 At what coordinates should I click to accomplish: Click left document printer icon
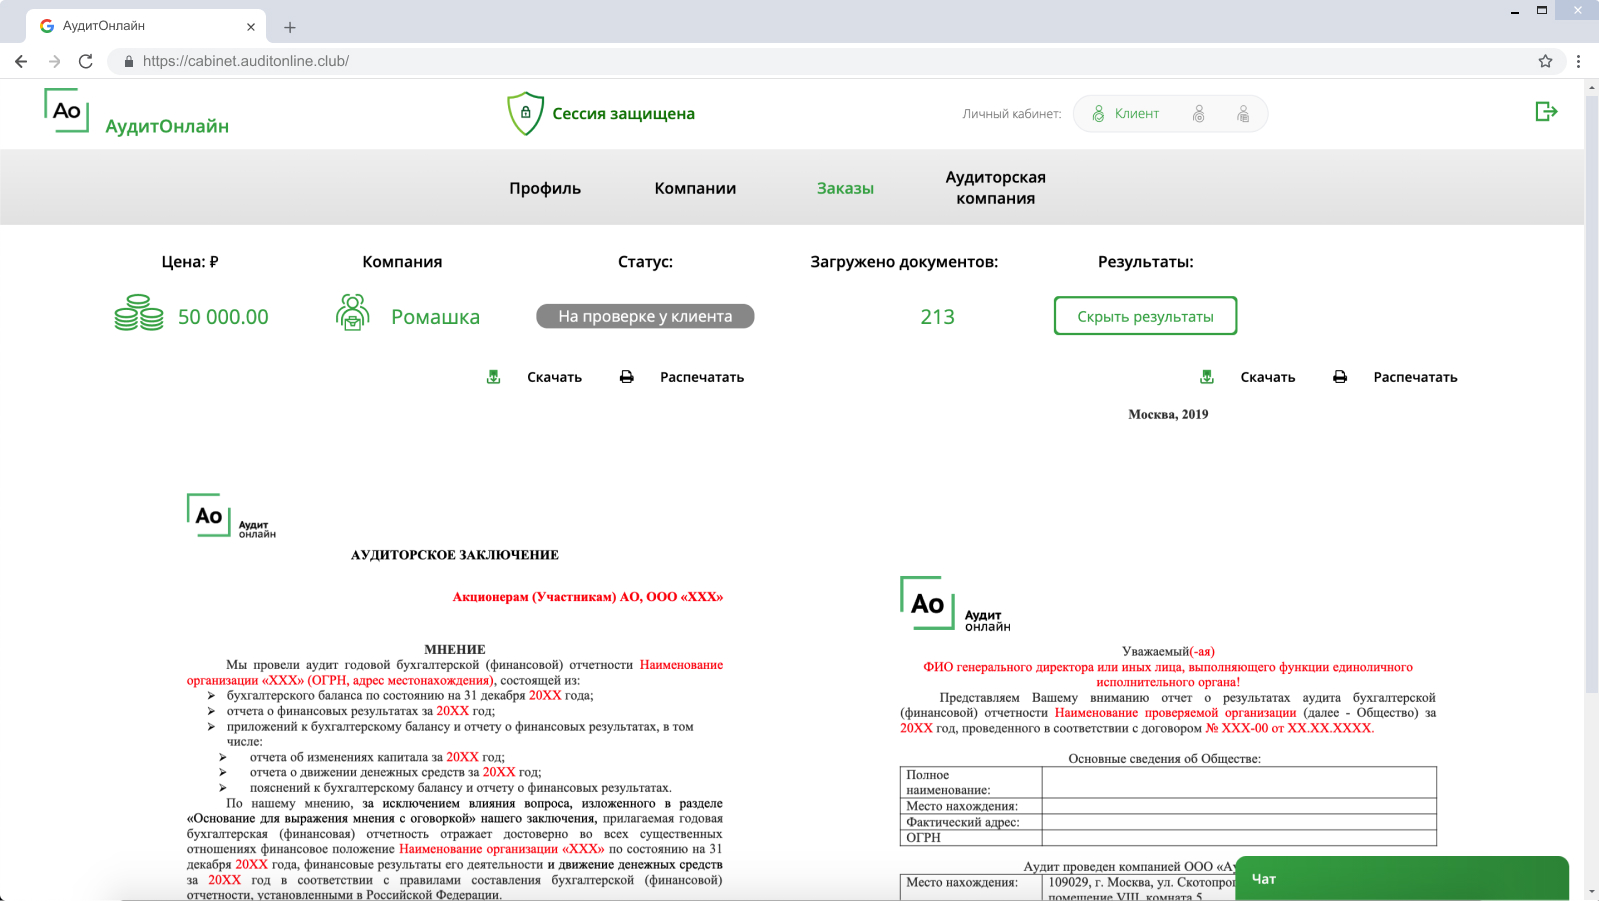click(x=626, y=377)
